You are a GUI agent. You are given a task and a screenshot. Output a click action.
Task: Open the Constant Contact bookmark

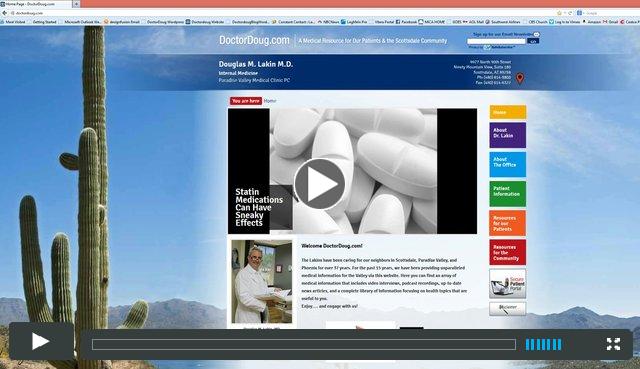tap(293, 22)
